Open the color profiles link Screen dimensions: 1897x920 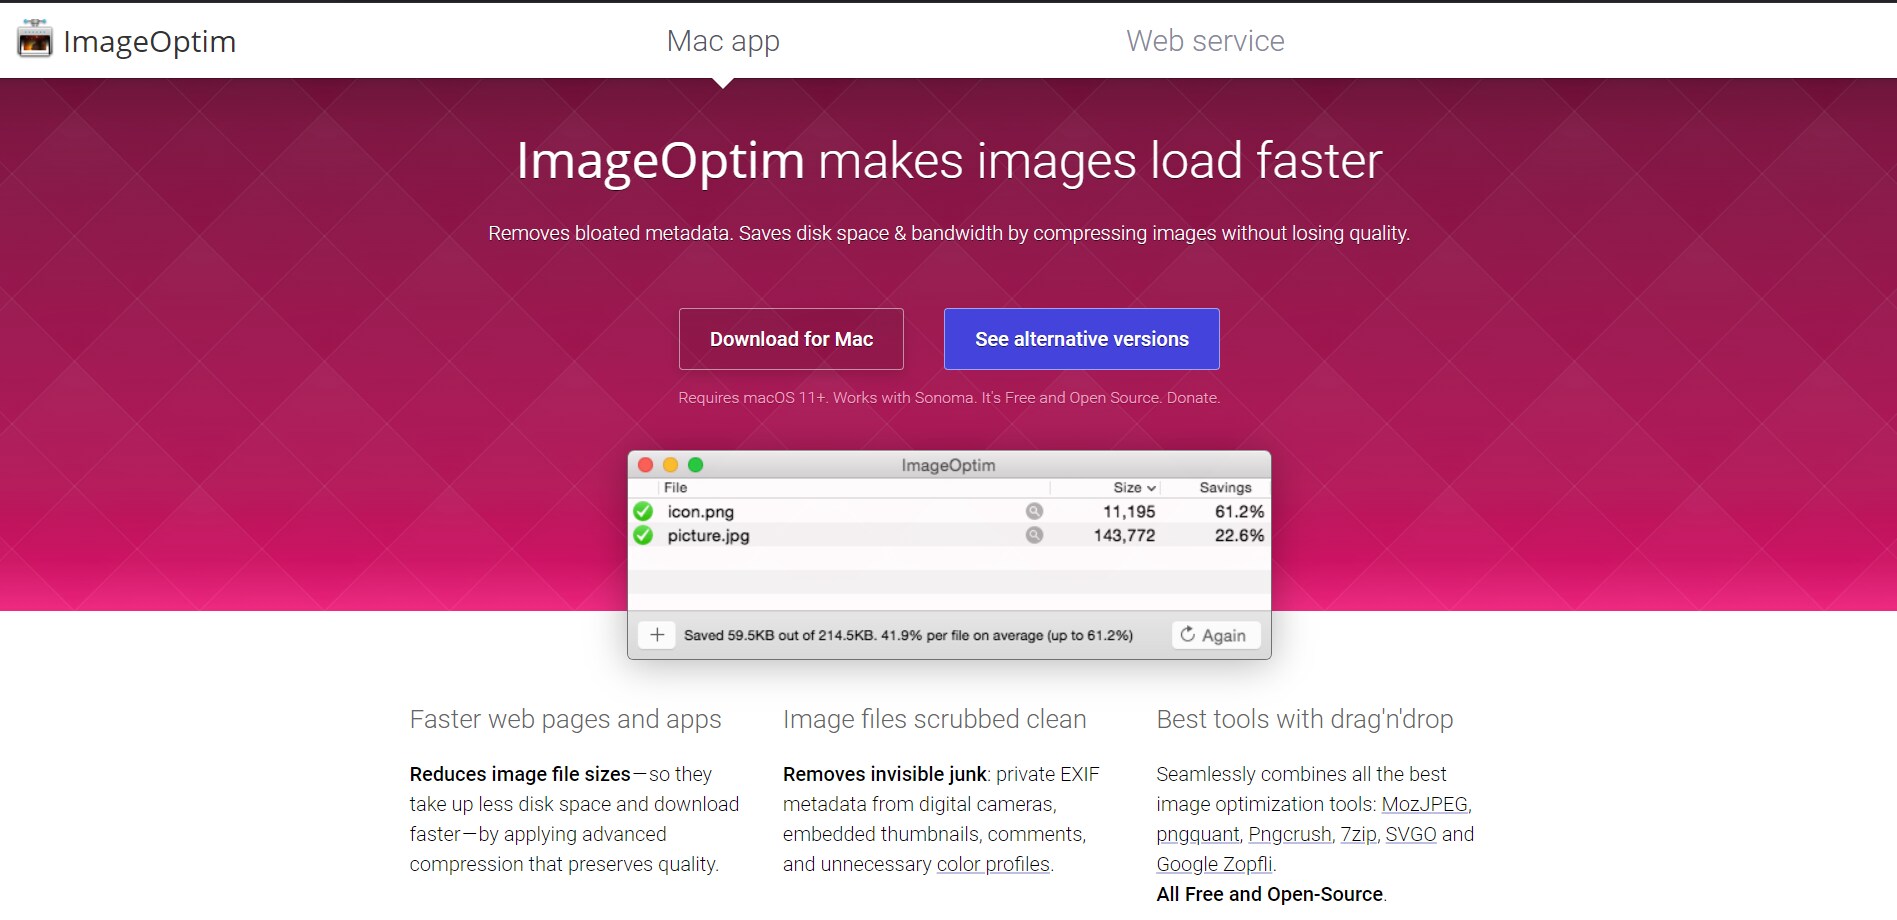pyautogui.click(x=993, y=864)
